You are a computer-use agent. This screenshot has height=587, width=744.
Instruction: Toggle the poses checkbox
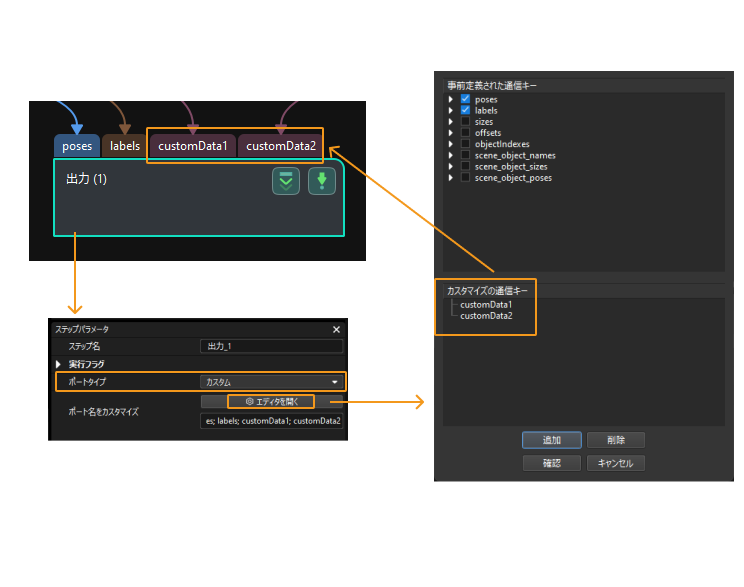[465, 99]
